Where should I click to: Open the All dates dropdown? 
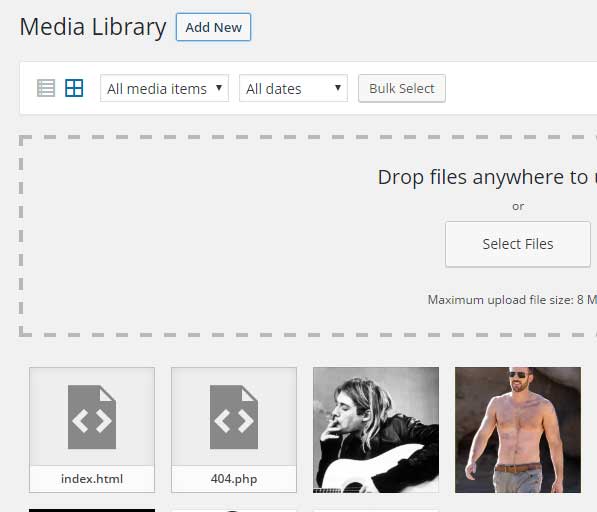coord(293,88)
